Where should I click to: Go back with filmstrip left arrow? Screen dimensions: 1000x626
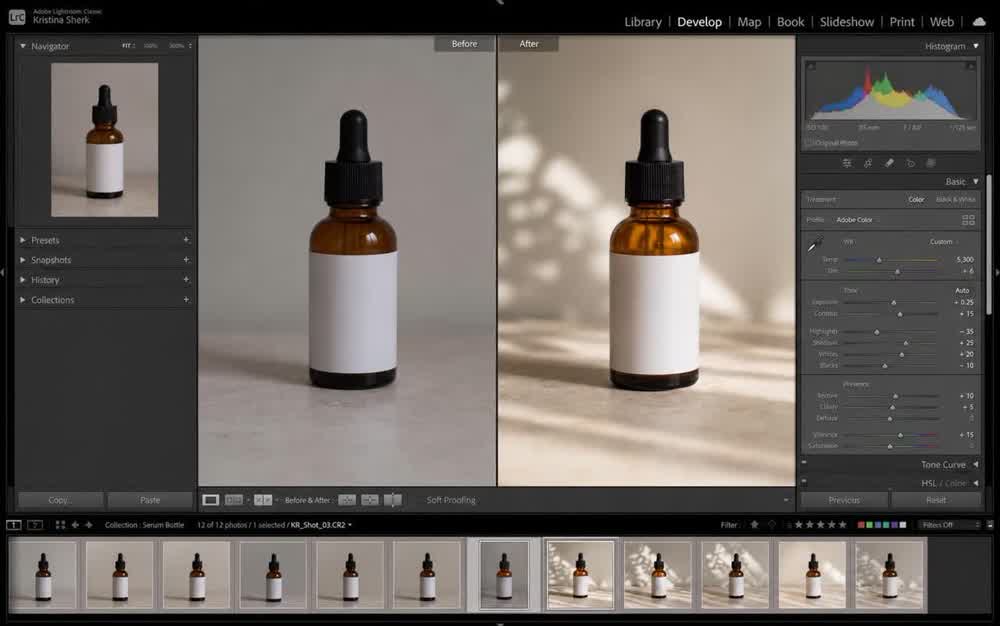pyautogui.click(x=75, y=525)
